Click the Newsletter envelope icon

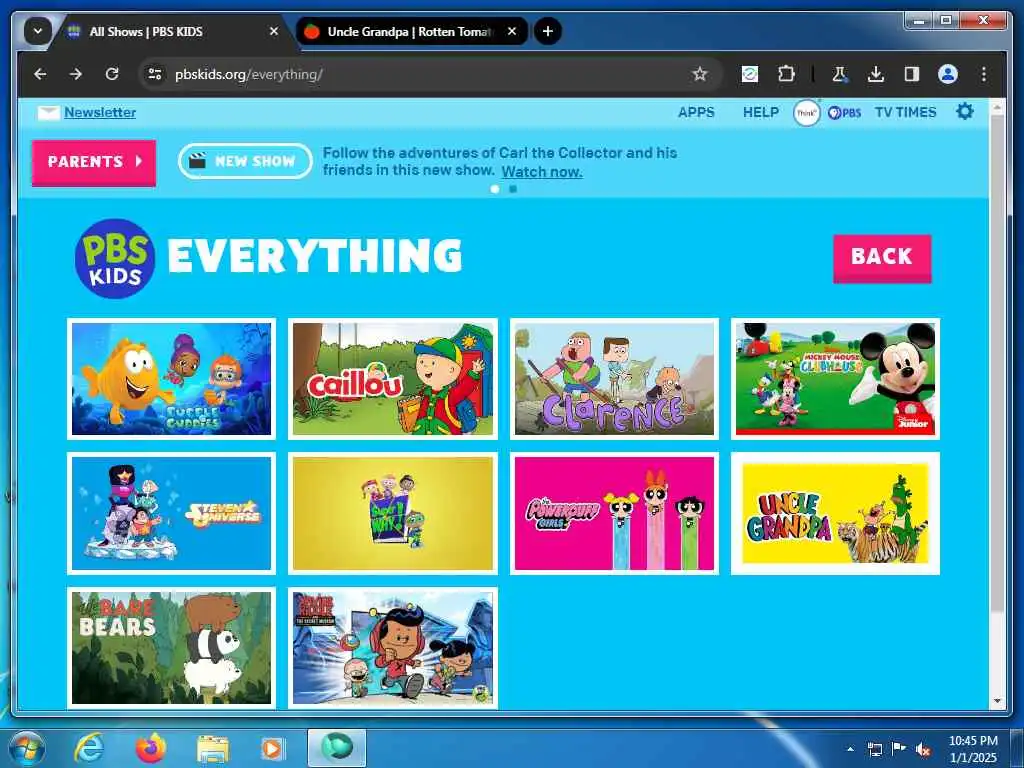(48, 112)
